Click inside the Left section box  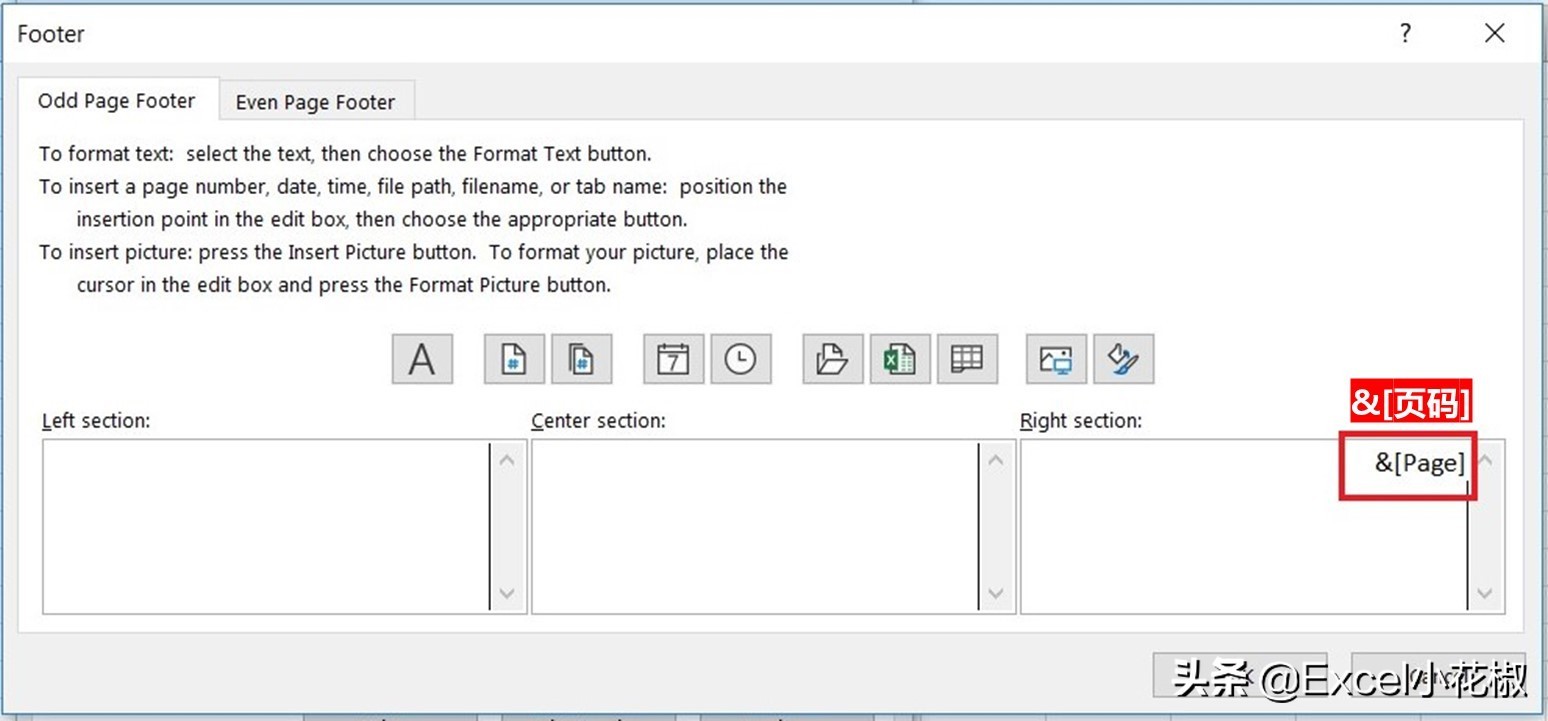265,526
